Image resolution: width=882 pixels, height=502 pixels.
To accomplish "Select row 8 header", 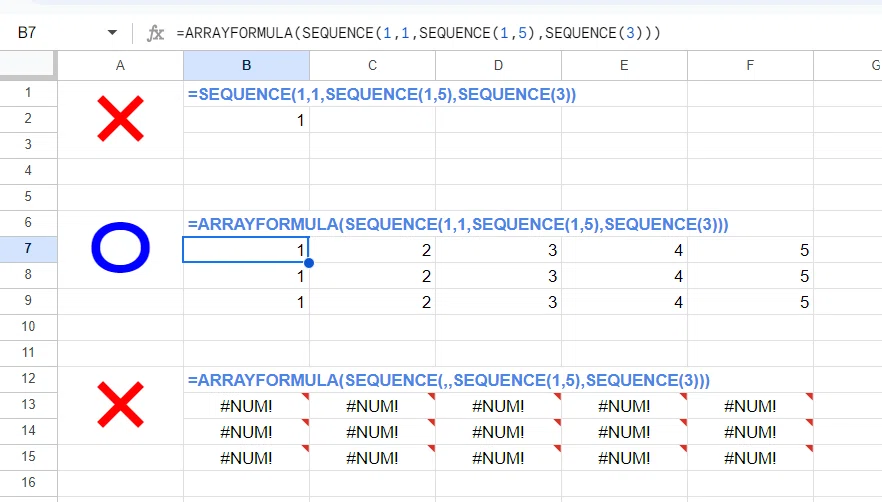I will pyautogui.click(x=28, y=275).
